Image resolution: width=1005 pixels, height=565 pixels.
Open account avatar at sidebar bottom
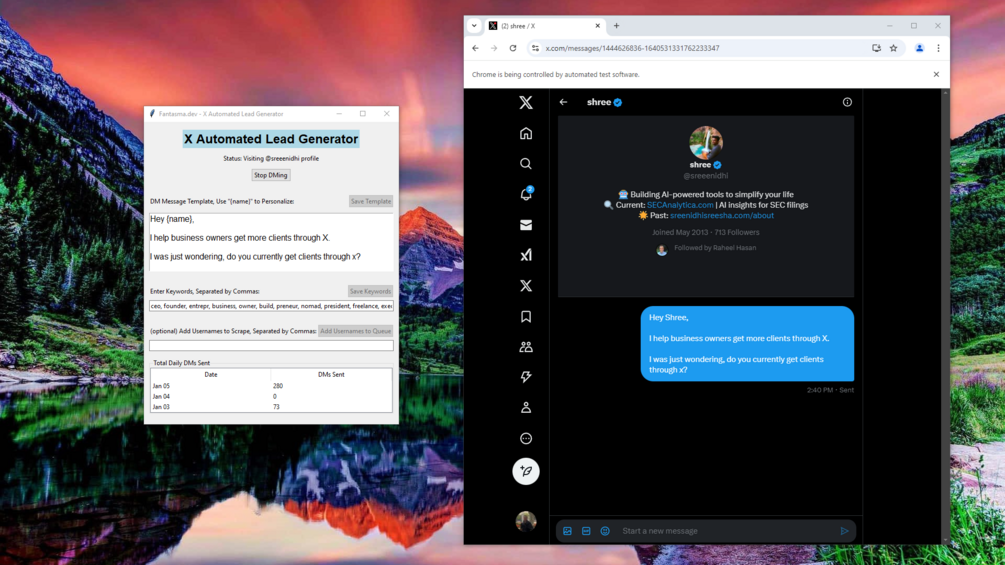pos(526,521)
